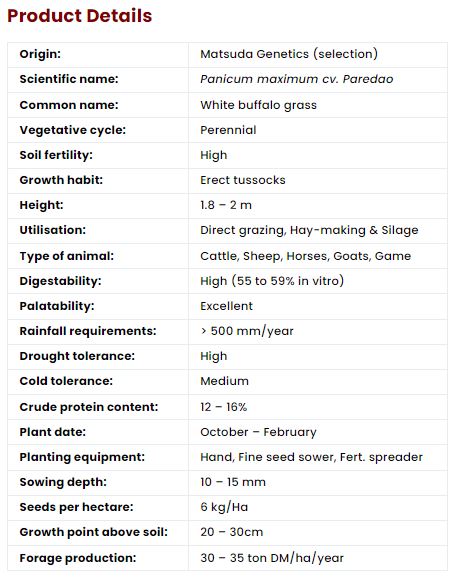Click Erect tussocks growth habit value
The height and width of the screenshot is (577, 455).
tap(243, 180)
